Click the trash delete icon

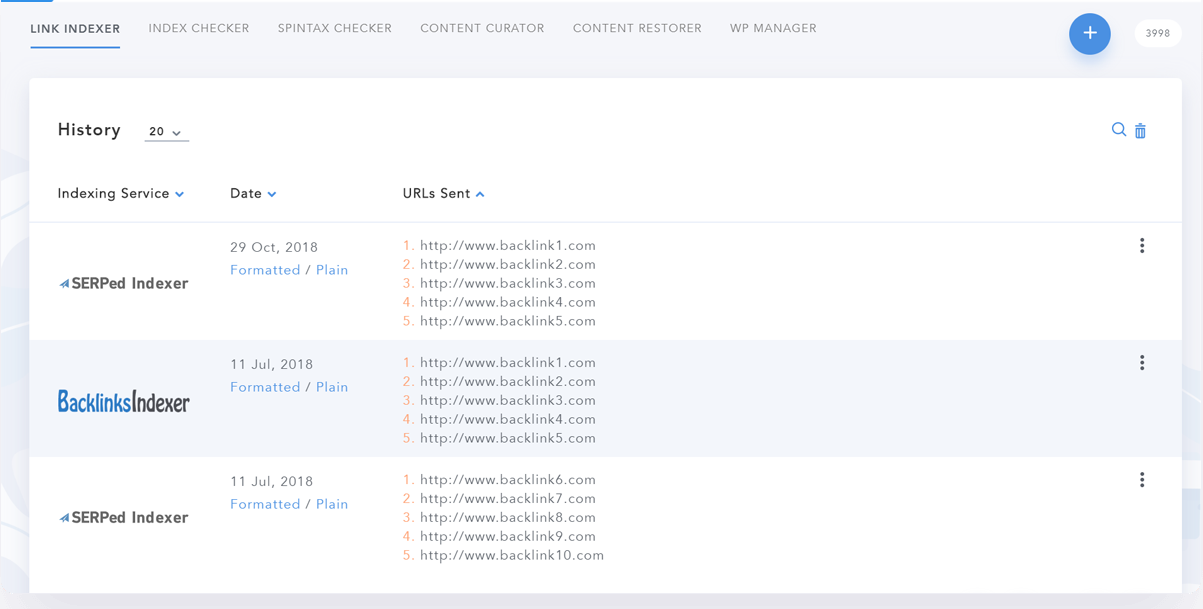[x=1140, y=130]
